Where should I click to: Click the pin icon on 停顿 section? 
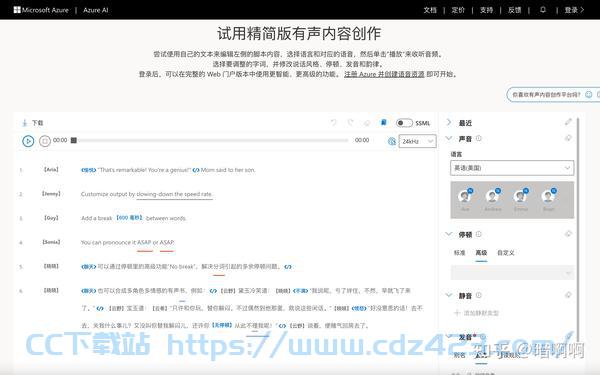[x=568, y=233]
